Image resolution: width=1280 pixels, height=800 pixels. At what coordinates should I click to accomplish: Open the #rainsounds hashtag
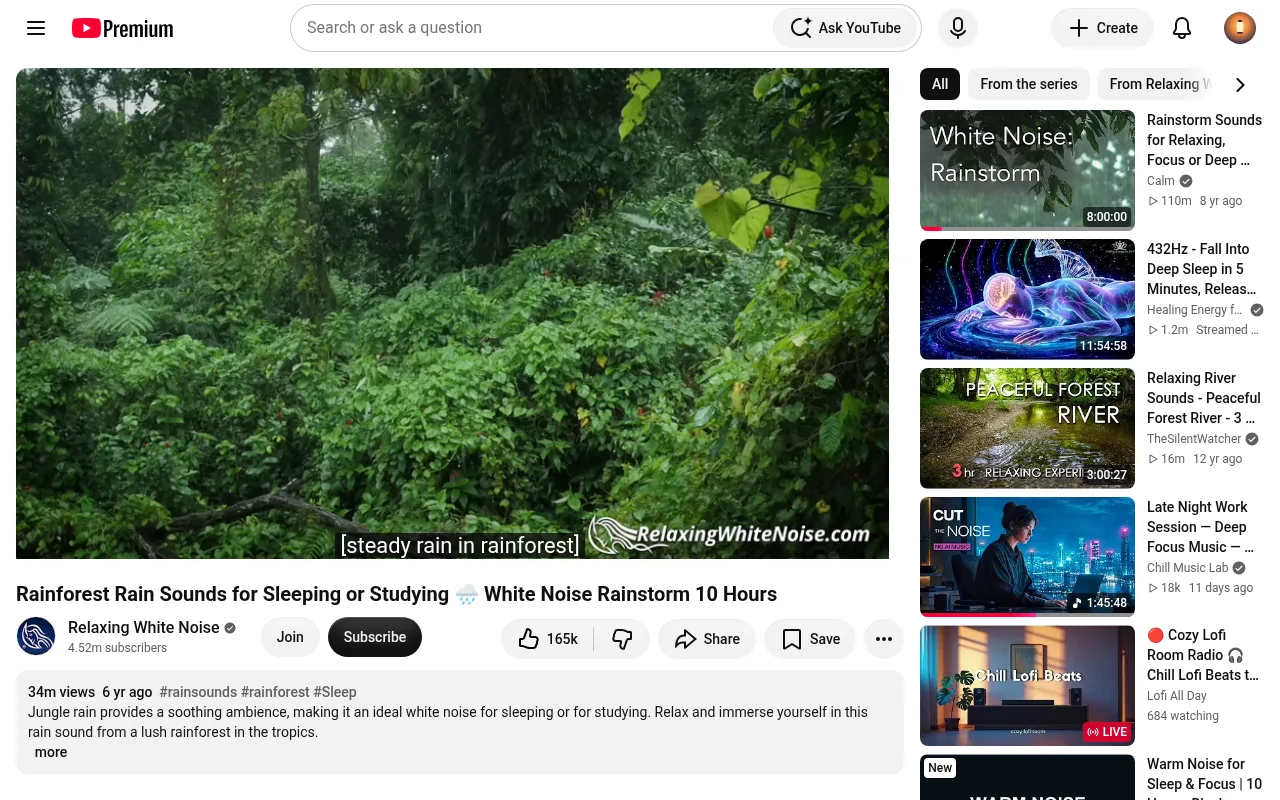198,692
